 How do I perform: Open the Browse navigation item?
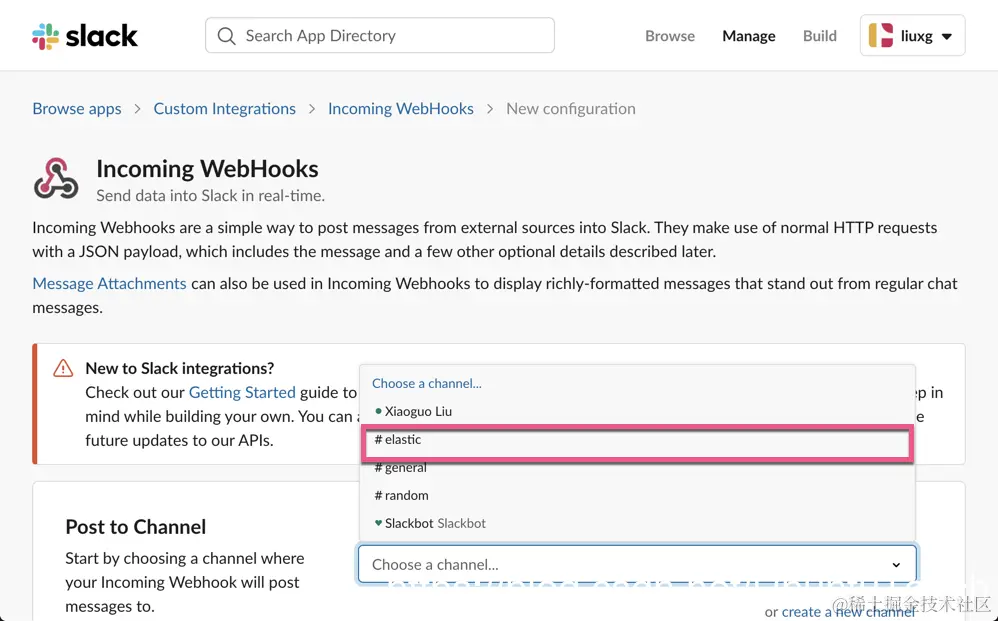670,36
